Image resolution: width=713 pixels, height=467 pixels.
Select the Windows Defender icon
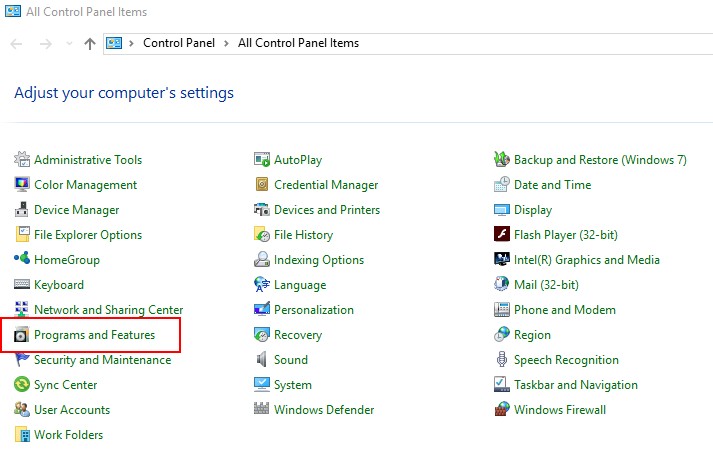pos(261,409)
